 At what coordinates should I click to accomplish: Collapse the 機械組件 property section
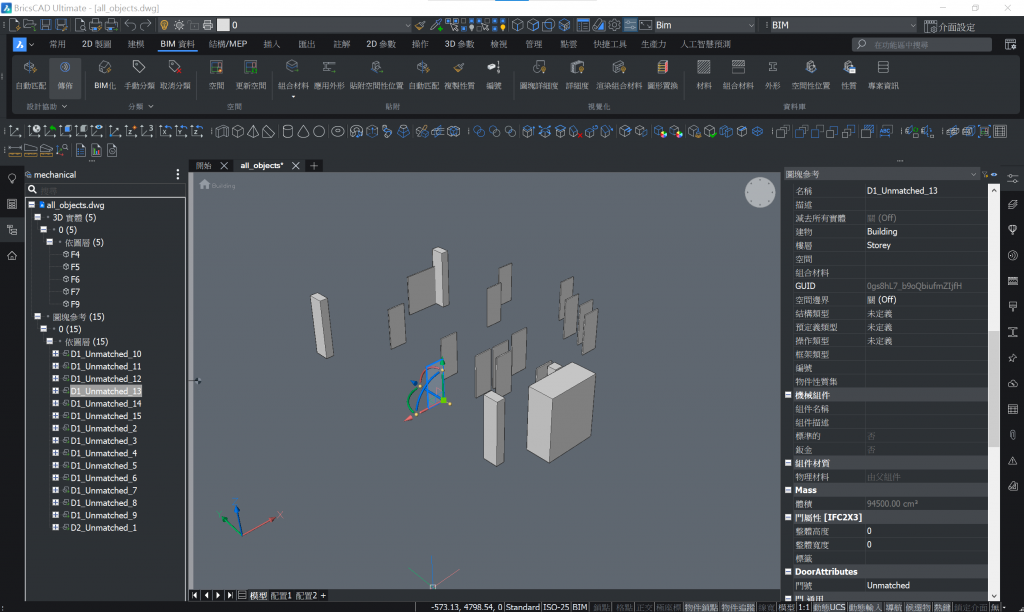[789, 395]
